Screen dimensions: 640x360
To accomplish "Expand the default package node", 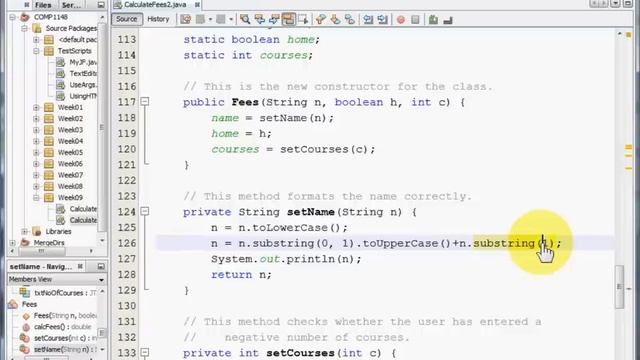I will [36, 40].
